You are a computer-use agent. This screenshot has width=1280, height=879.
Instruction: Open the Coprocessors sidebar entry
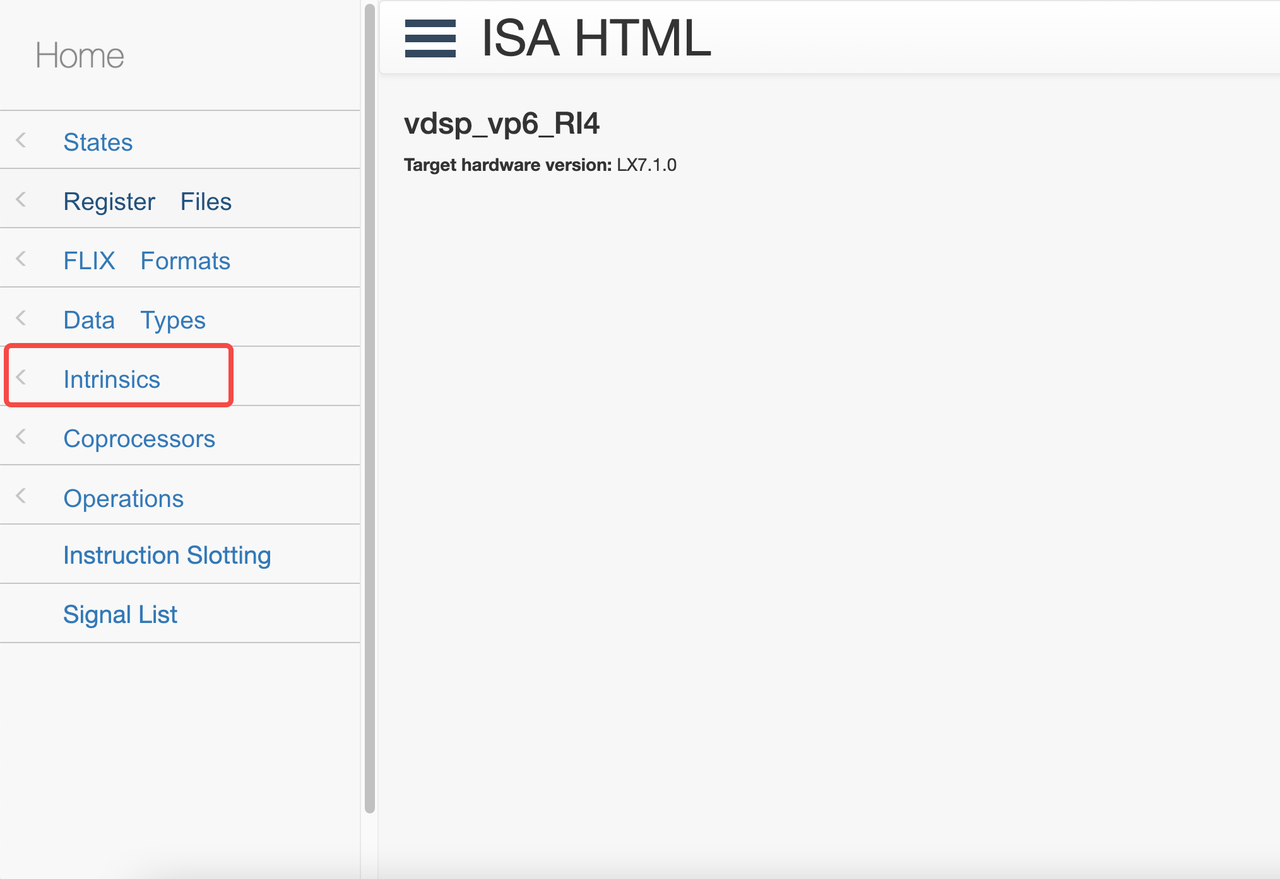click(139, 439)
